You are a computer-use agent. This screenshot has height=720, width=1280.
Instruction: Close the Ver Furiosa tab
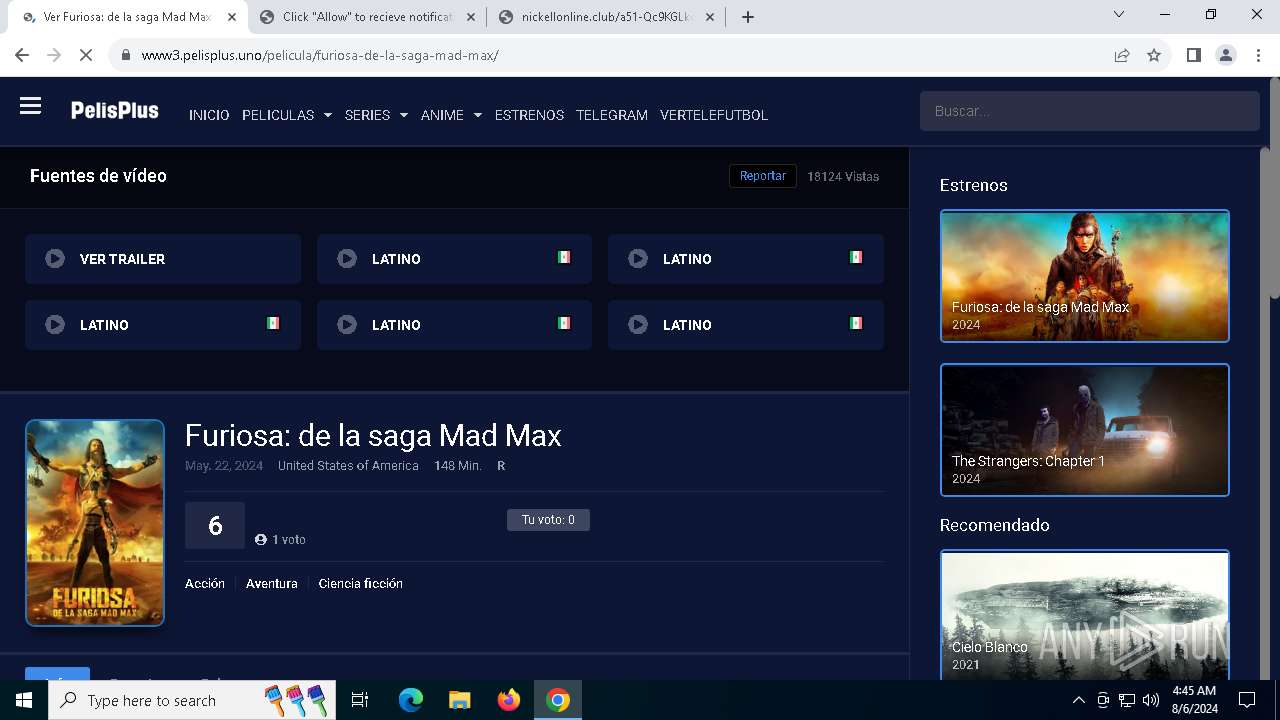pos(231,17)
